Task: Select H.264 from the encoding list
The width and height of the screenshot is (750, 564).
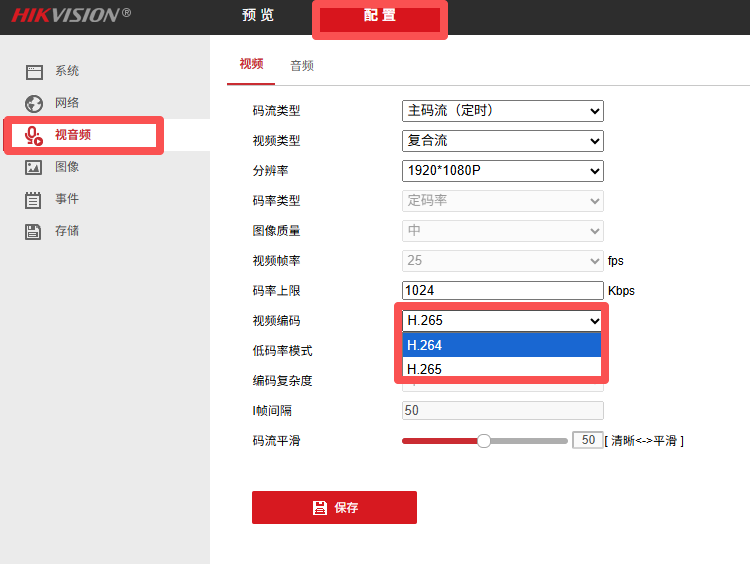Action: click(x=501, y=345)
